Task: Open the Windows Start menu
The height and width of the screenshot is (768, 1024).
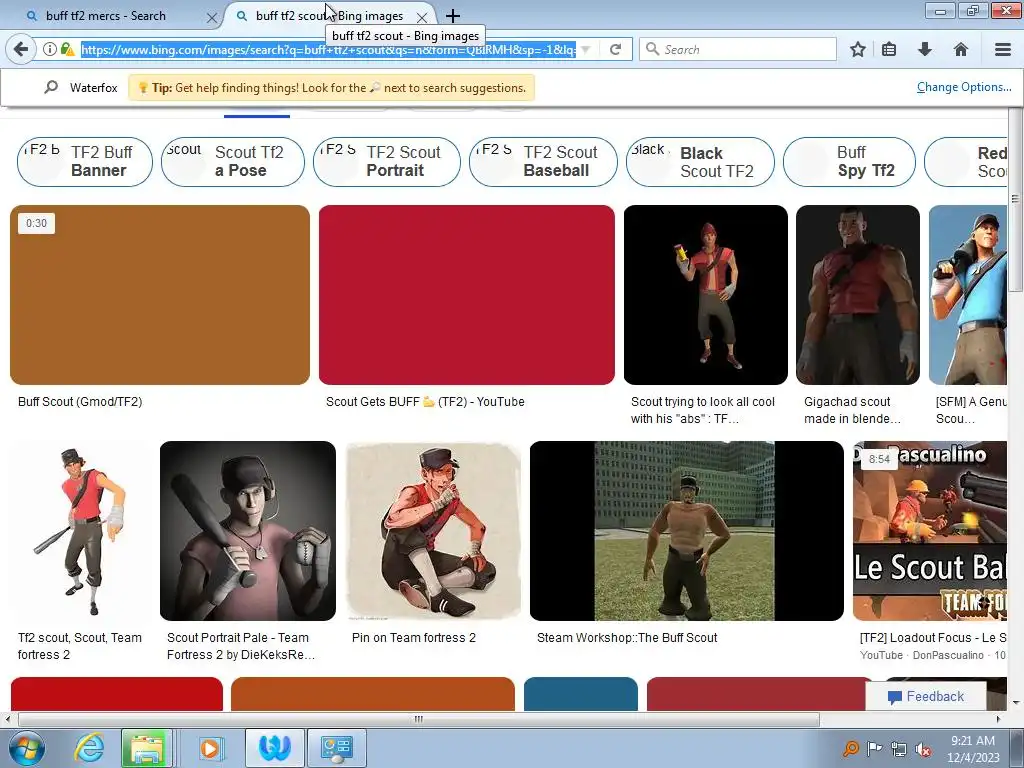Action: 27,748
